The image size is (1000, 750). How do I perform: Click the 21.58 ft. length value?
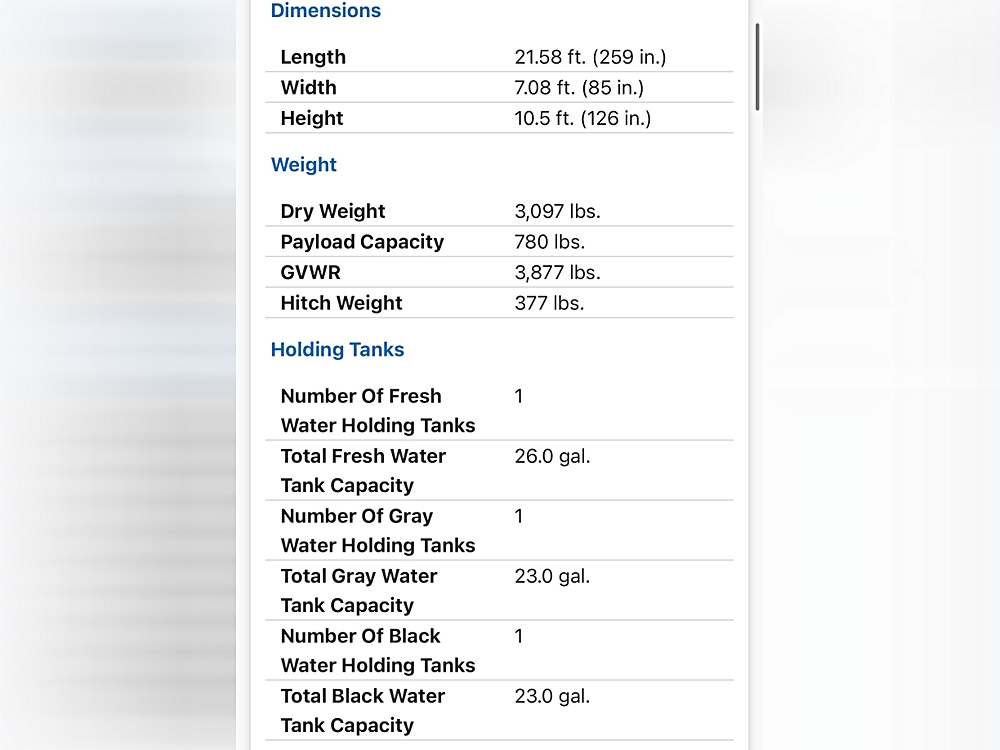tap(590, 58)
